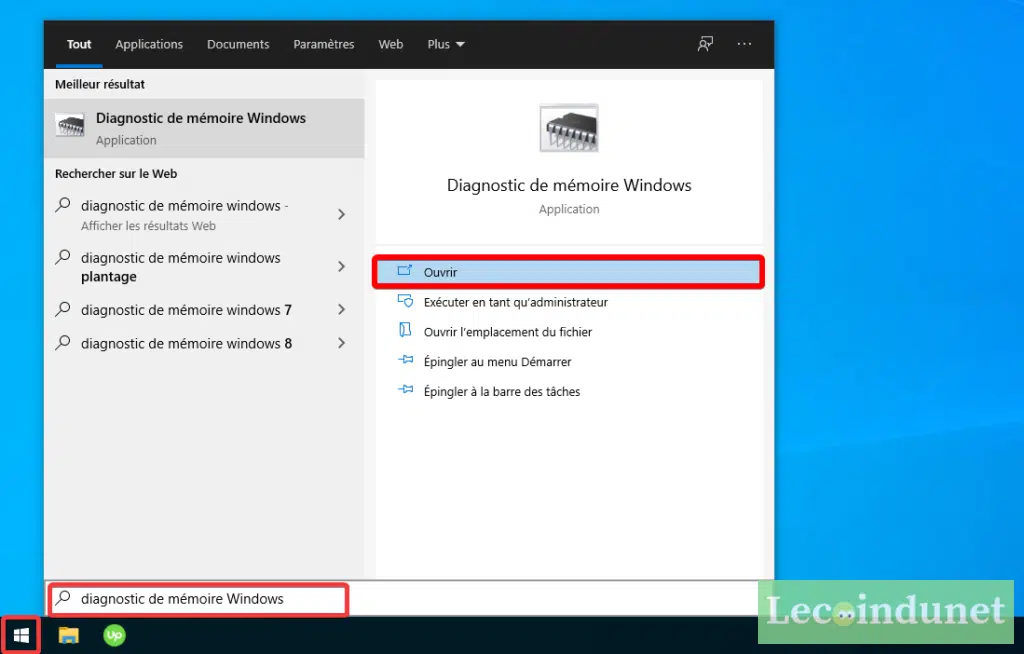
Task: Launch File Explorer from the taskbar
Action: pos(69,635)
